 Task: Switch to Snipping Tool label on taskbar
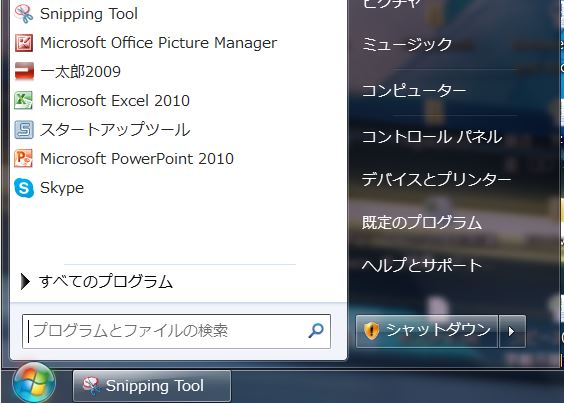(x=155, y=386)
